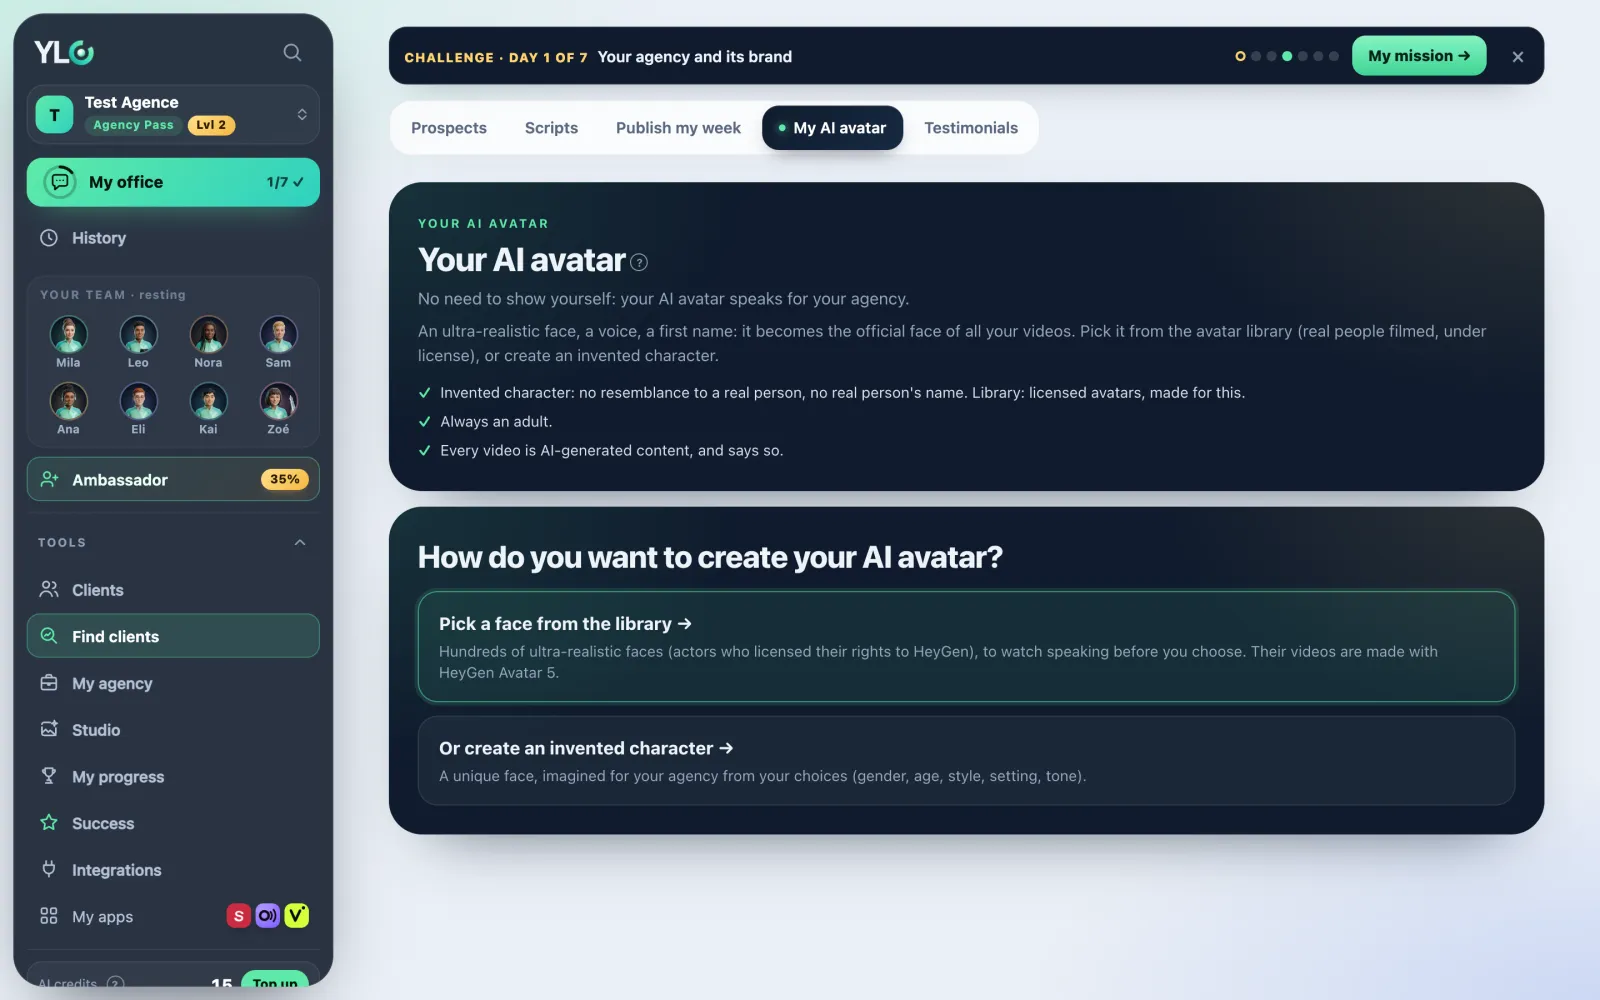Image resolution: width=1600 pixels, height=1000 pixels.
Task: Select team member Zoé avatar
Action: tap(278, 401)
